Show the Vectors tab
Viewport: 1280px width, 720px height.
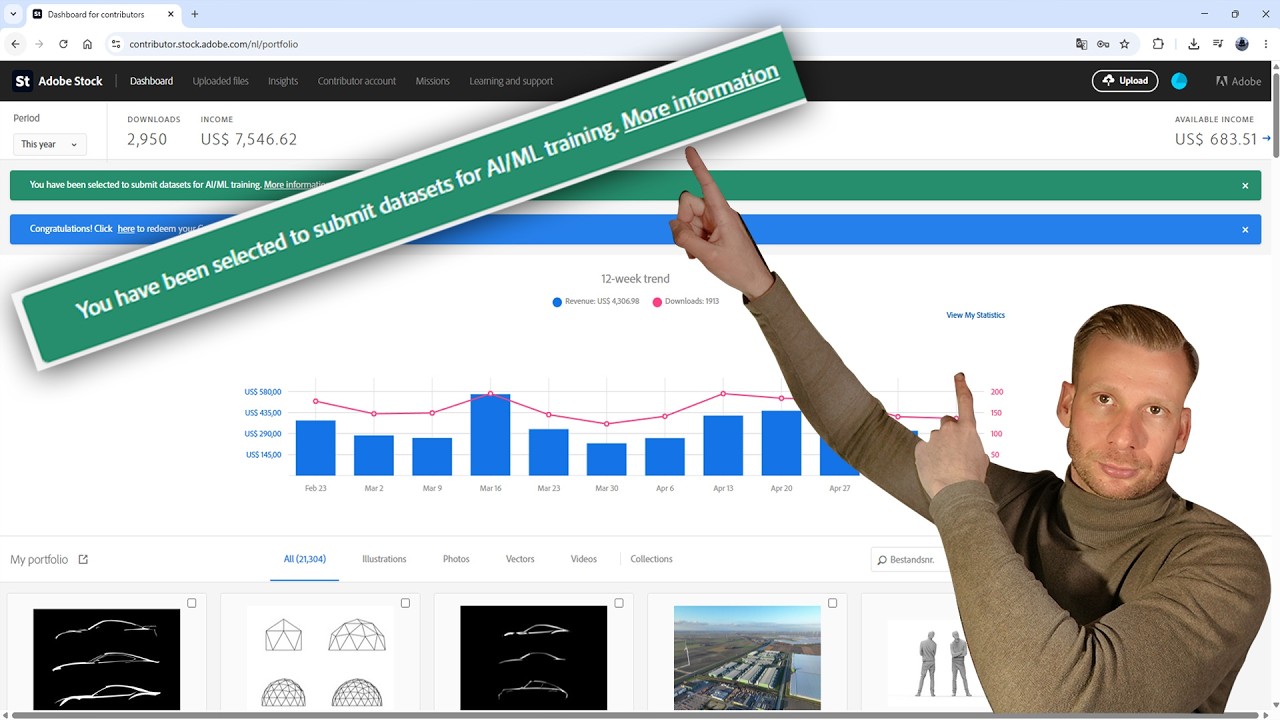click(520, 559)
